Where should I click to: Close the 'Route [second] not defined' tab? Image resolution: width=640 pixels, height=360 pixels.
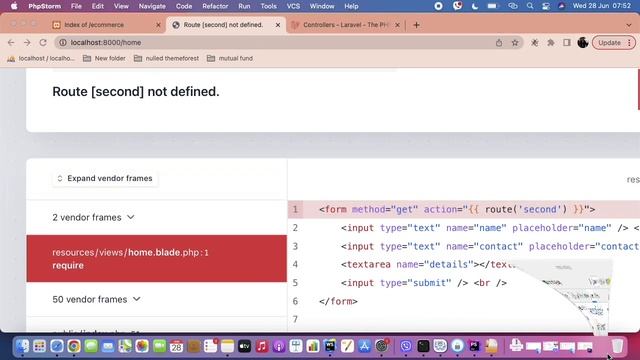click(x=278, y=25)
